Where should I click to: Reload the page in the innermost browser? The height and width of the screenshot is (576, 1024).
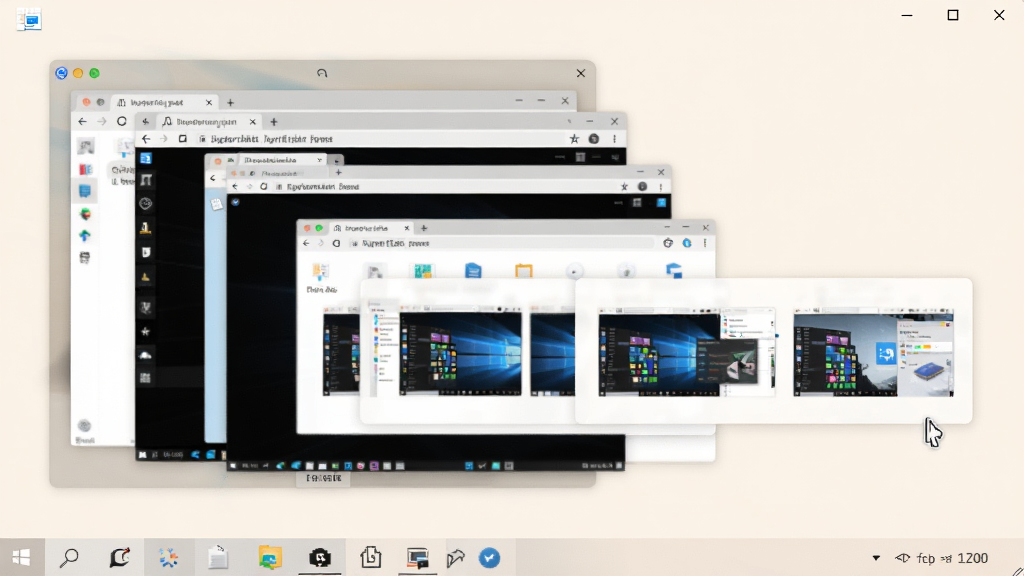pyautogui.click(x=336, y=243)
